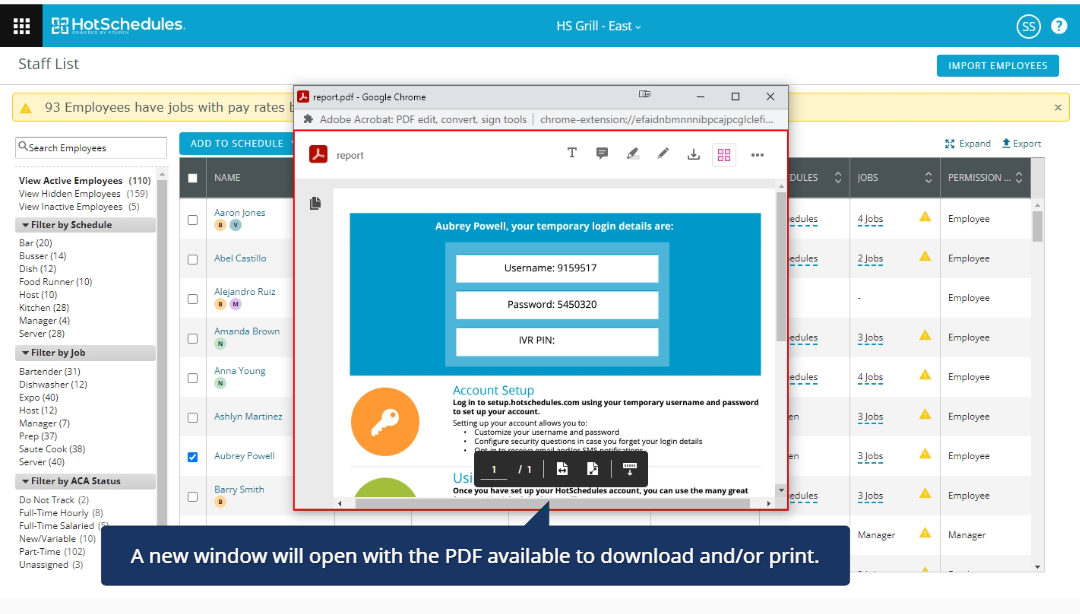
Task: Click the fit-page icon in page toolbar
Action: (592, 469)
